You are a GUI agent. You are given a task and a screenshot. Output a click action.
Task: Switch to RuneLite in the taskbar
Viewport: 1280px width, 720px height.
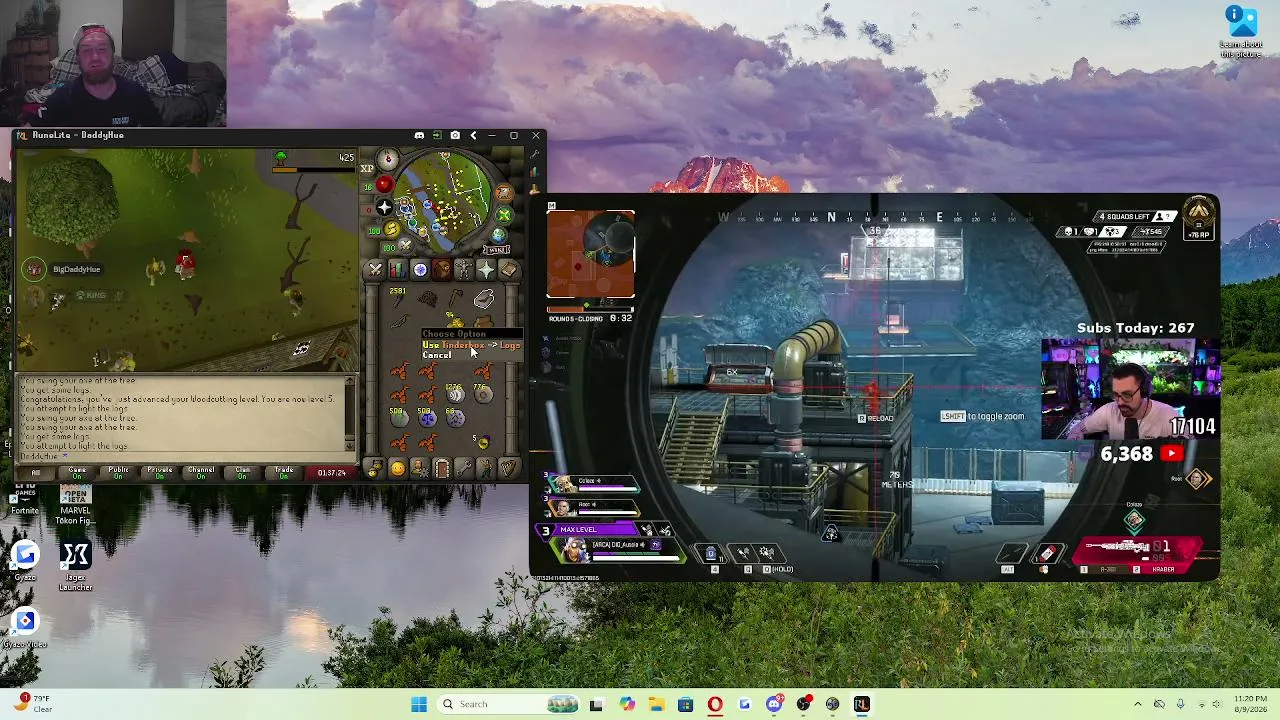(862, 704)
